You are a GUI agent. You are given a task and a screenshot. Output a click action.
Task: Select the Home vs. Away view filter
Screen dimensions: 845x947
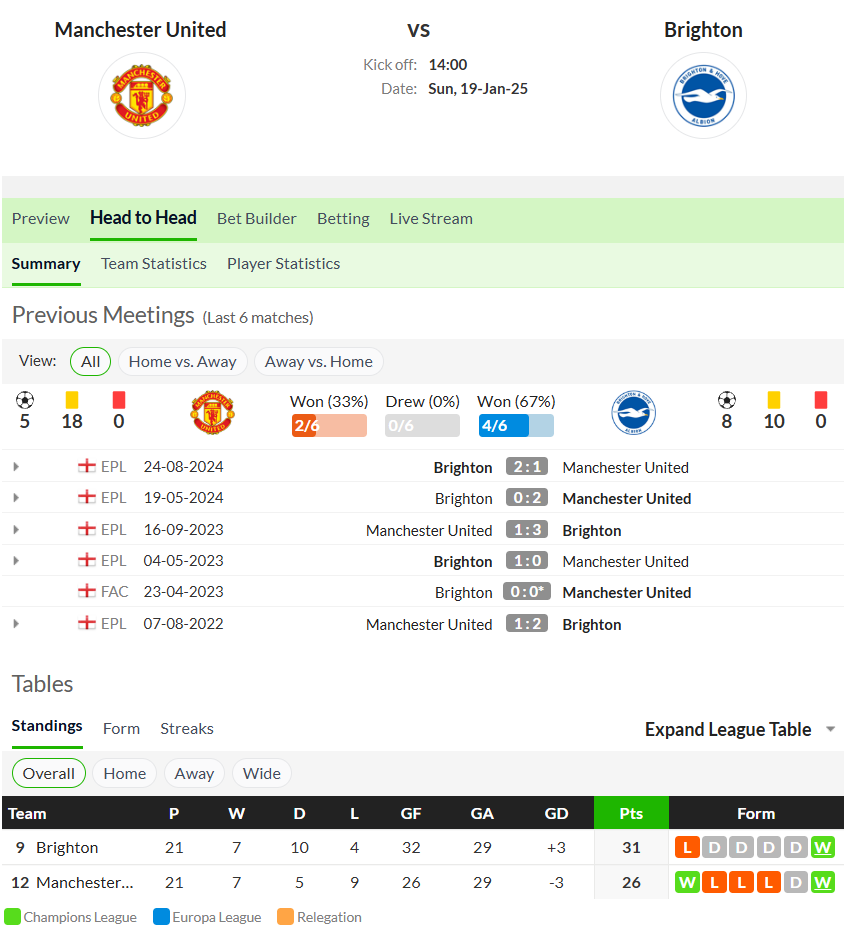(182, 362)
